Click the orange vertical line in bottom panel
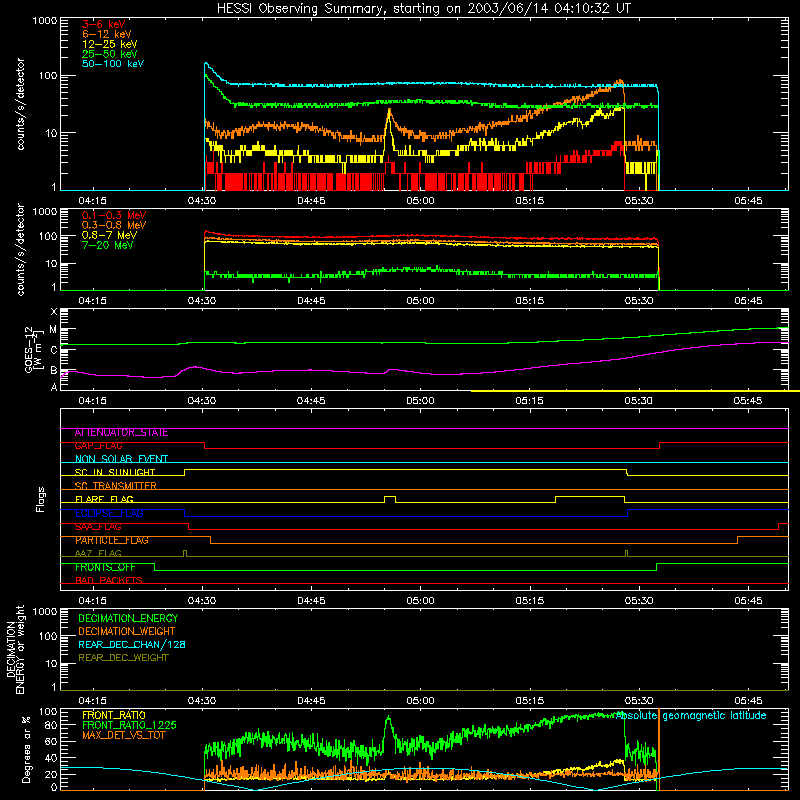Screen dimensions: 800x800 (659, 749)
